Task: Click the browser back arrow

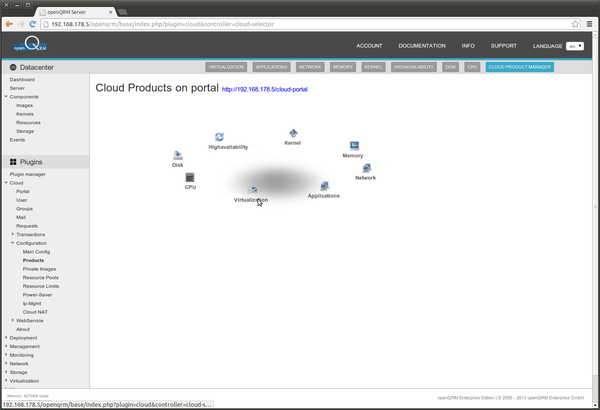Action: click(9, 24)
